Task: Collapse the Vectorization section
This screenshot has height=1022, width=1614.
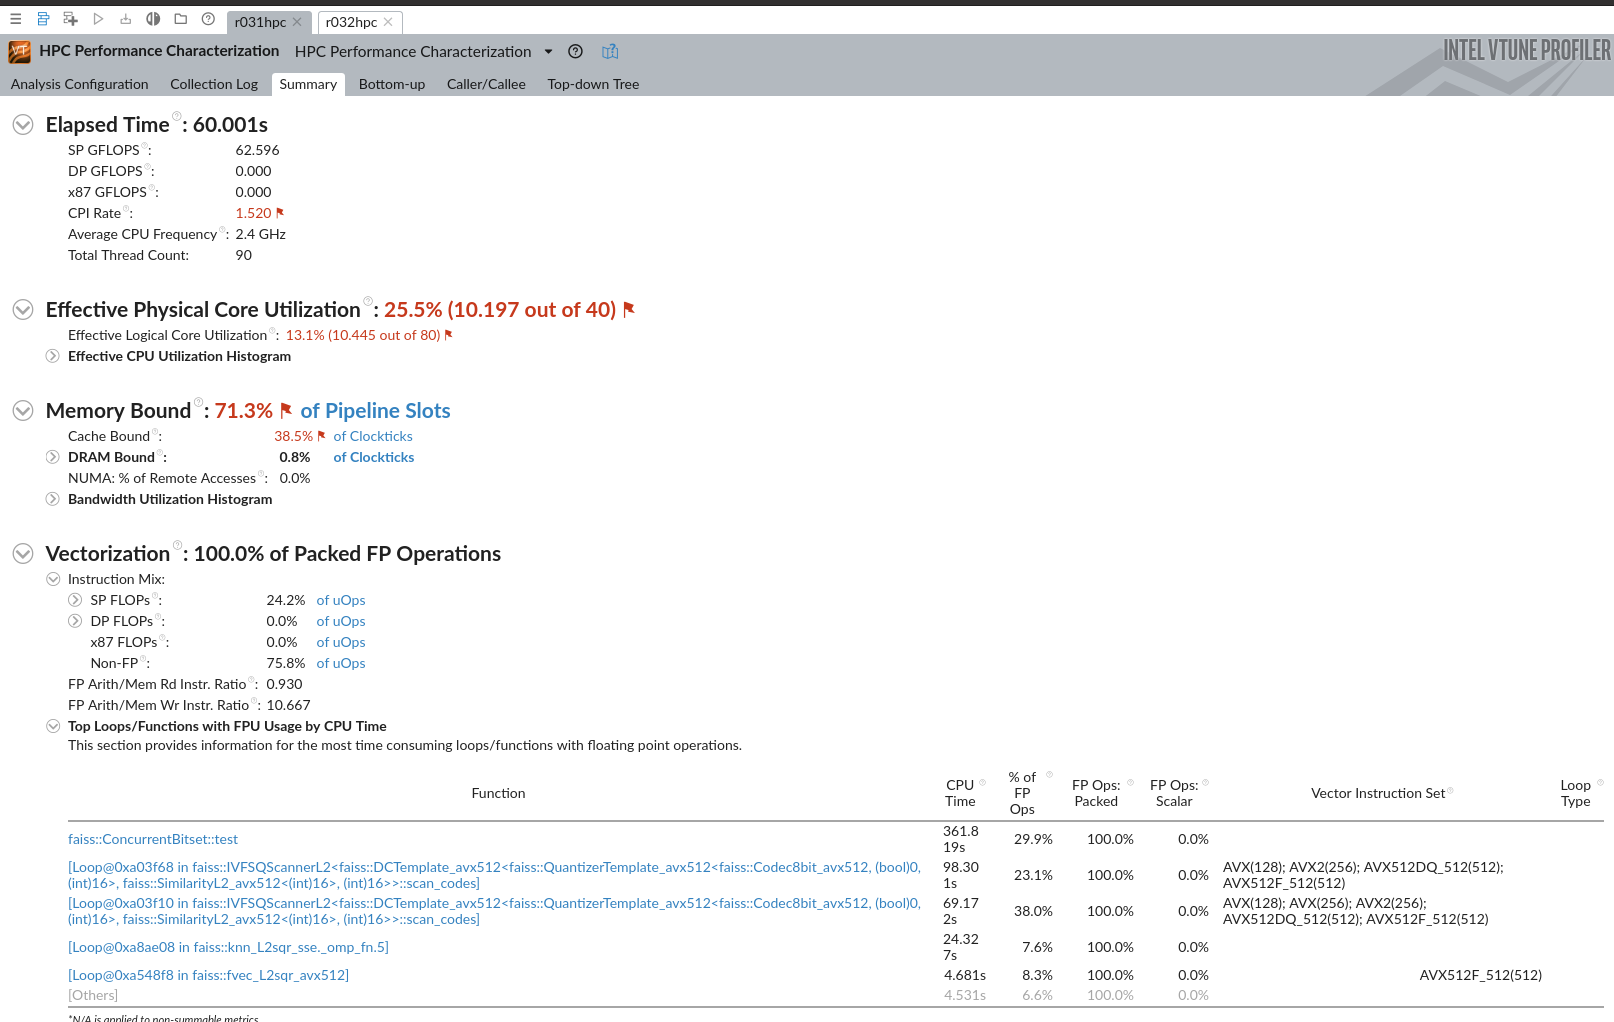Action: [23, 554]
